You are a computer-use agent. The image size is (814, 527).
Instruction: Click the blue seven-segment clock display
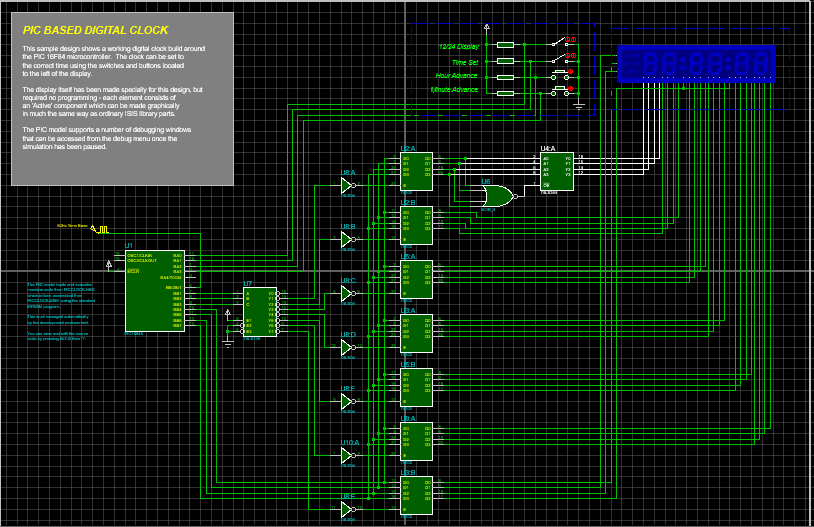click(696, 64)
